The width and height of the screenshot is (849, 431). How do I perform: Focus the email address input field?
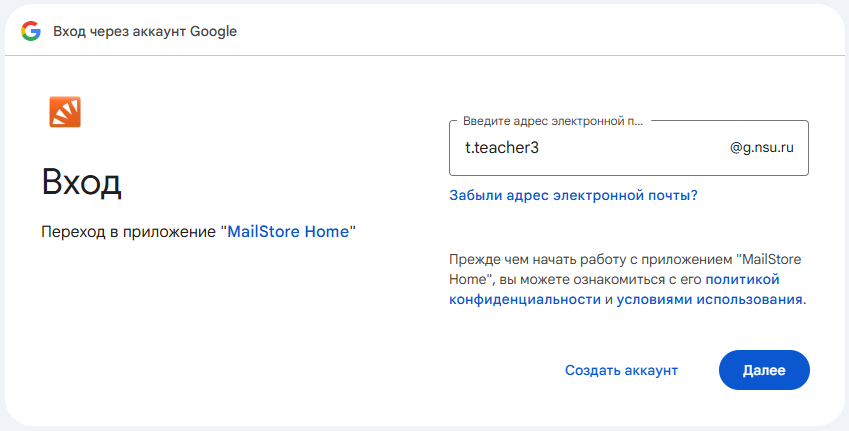click(x=629, y=148)
